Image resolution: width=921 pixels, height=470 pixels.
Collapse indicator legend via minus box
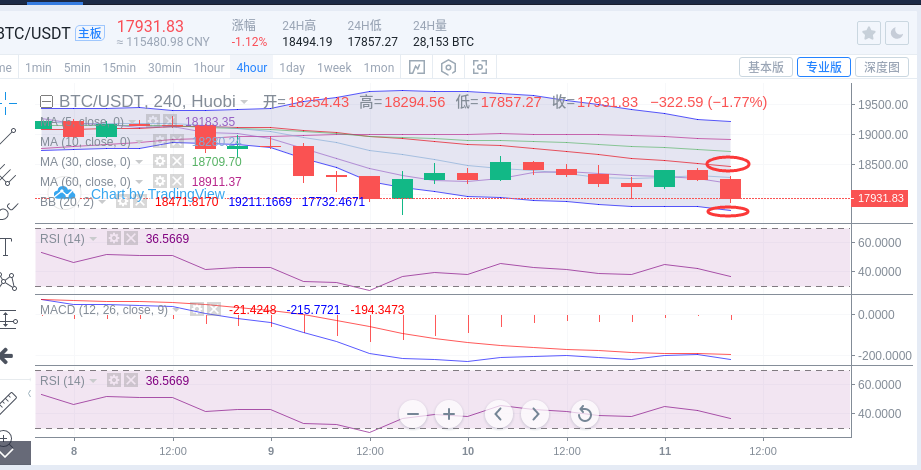coord(46,102)
